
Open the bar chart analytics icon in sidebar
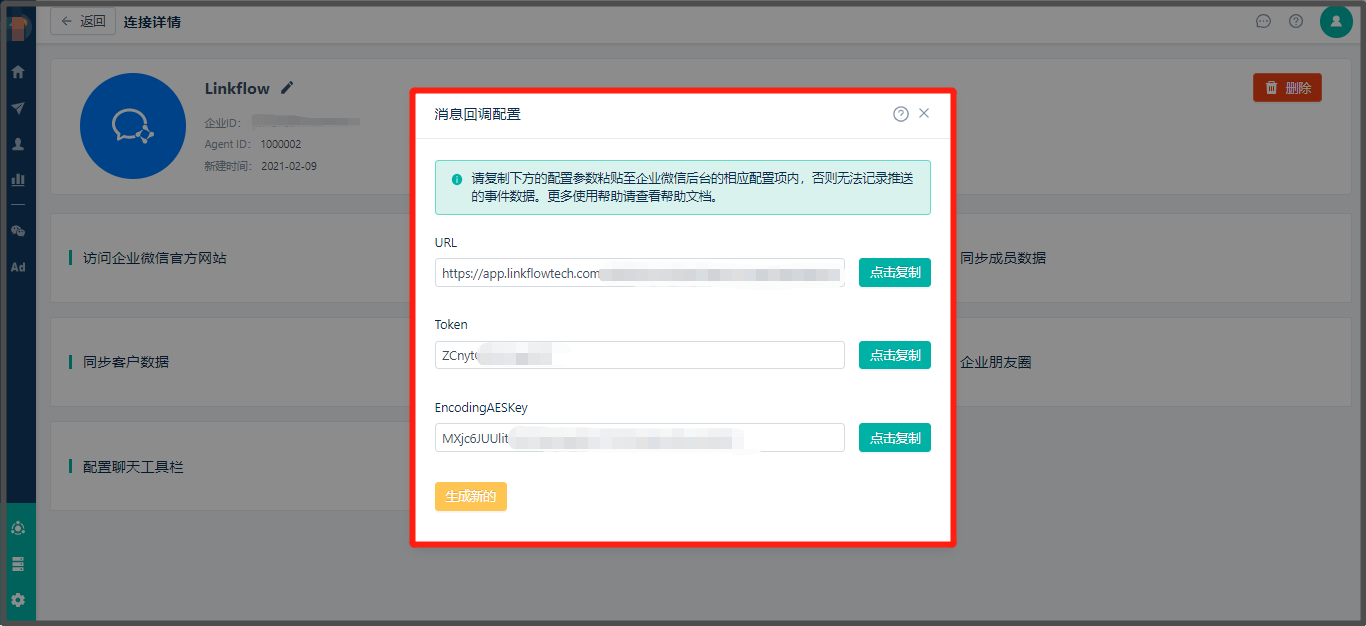[18, 180]
